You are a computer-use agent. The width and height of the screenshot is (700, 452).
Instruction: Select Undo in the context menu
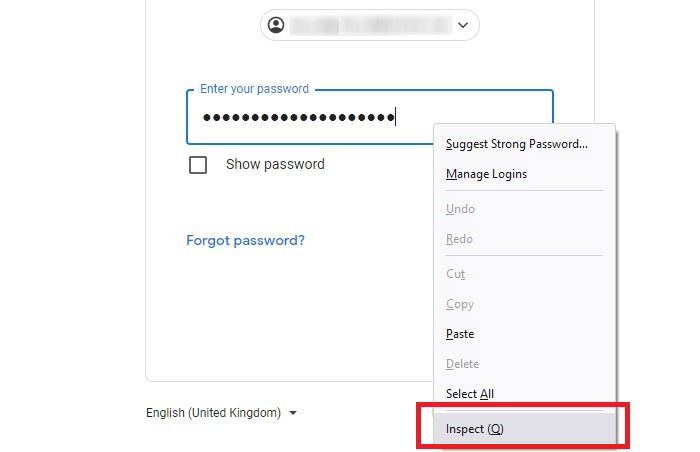[x=460, y=209]
